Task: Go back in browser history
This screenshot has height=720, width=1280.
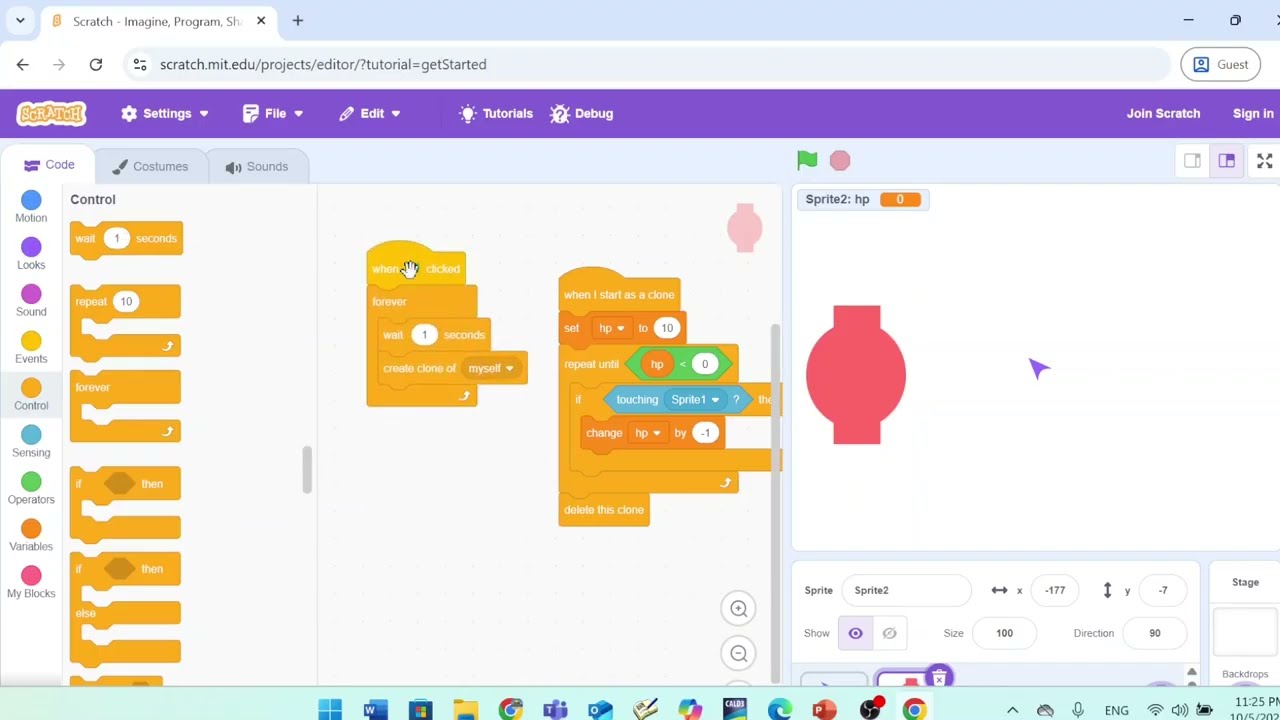Action: pos(23,64)
